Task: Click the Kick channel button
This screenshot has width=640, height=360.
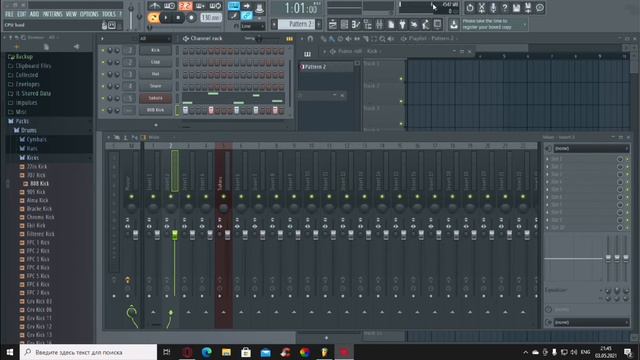Action: point(155,50)
